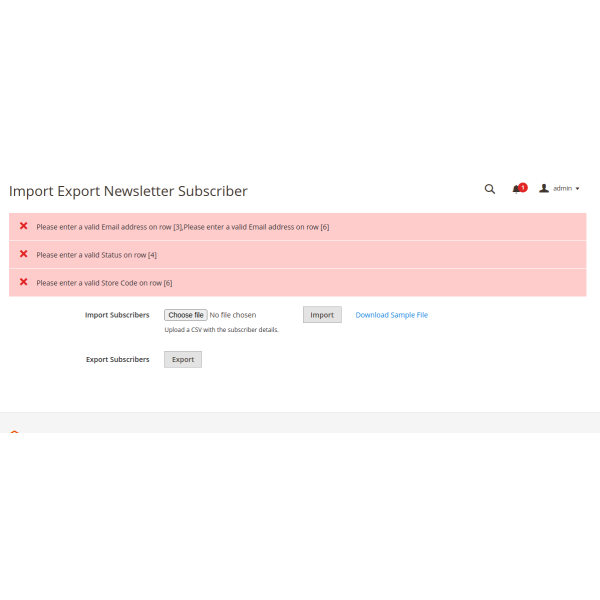600x600 pixels.
Task: Click the red X beside the Status error
Action: click(x=23, y=254)
